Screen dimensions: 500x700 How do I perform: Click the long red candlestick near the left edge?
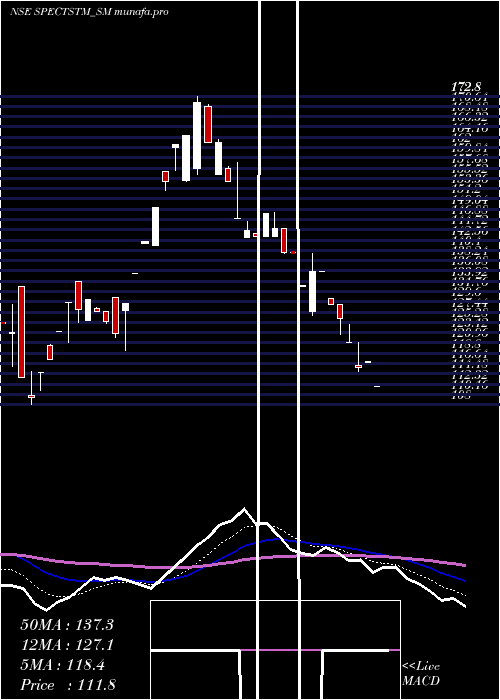tap(21, 332)
